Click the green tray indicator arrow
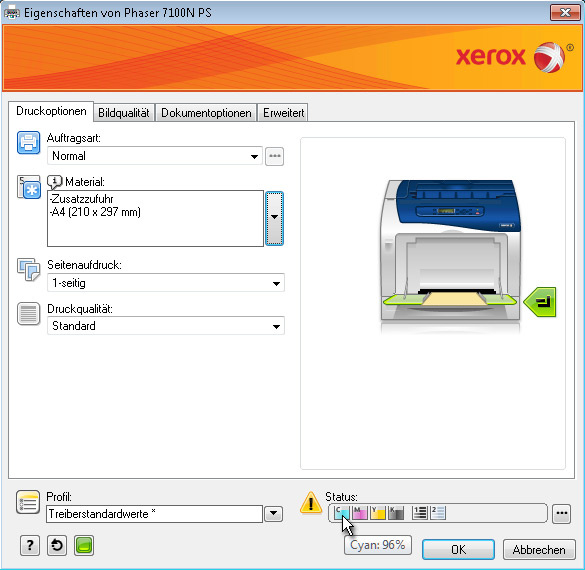This screenshot has width=585, height=570. pos(540,302)
